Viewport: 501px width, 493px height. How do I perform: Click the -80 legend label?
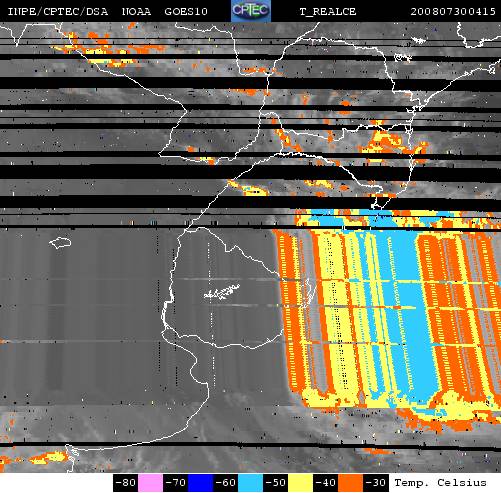tap(126, 483)
